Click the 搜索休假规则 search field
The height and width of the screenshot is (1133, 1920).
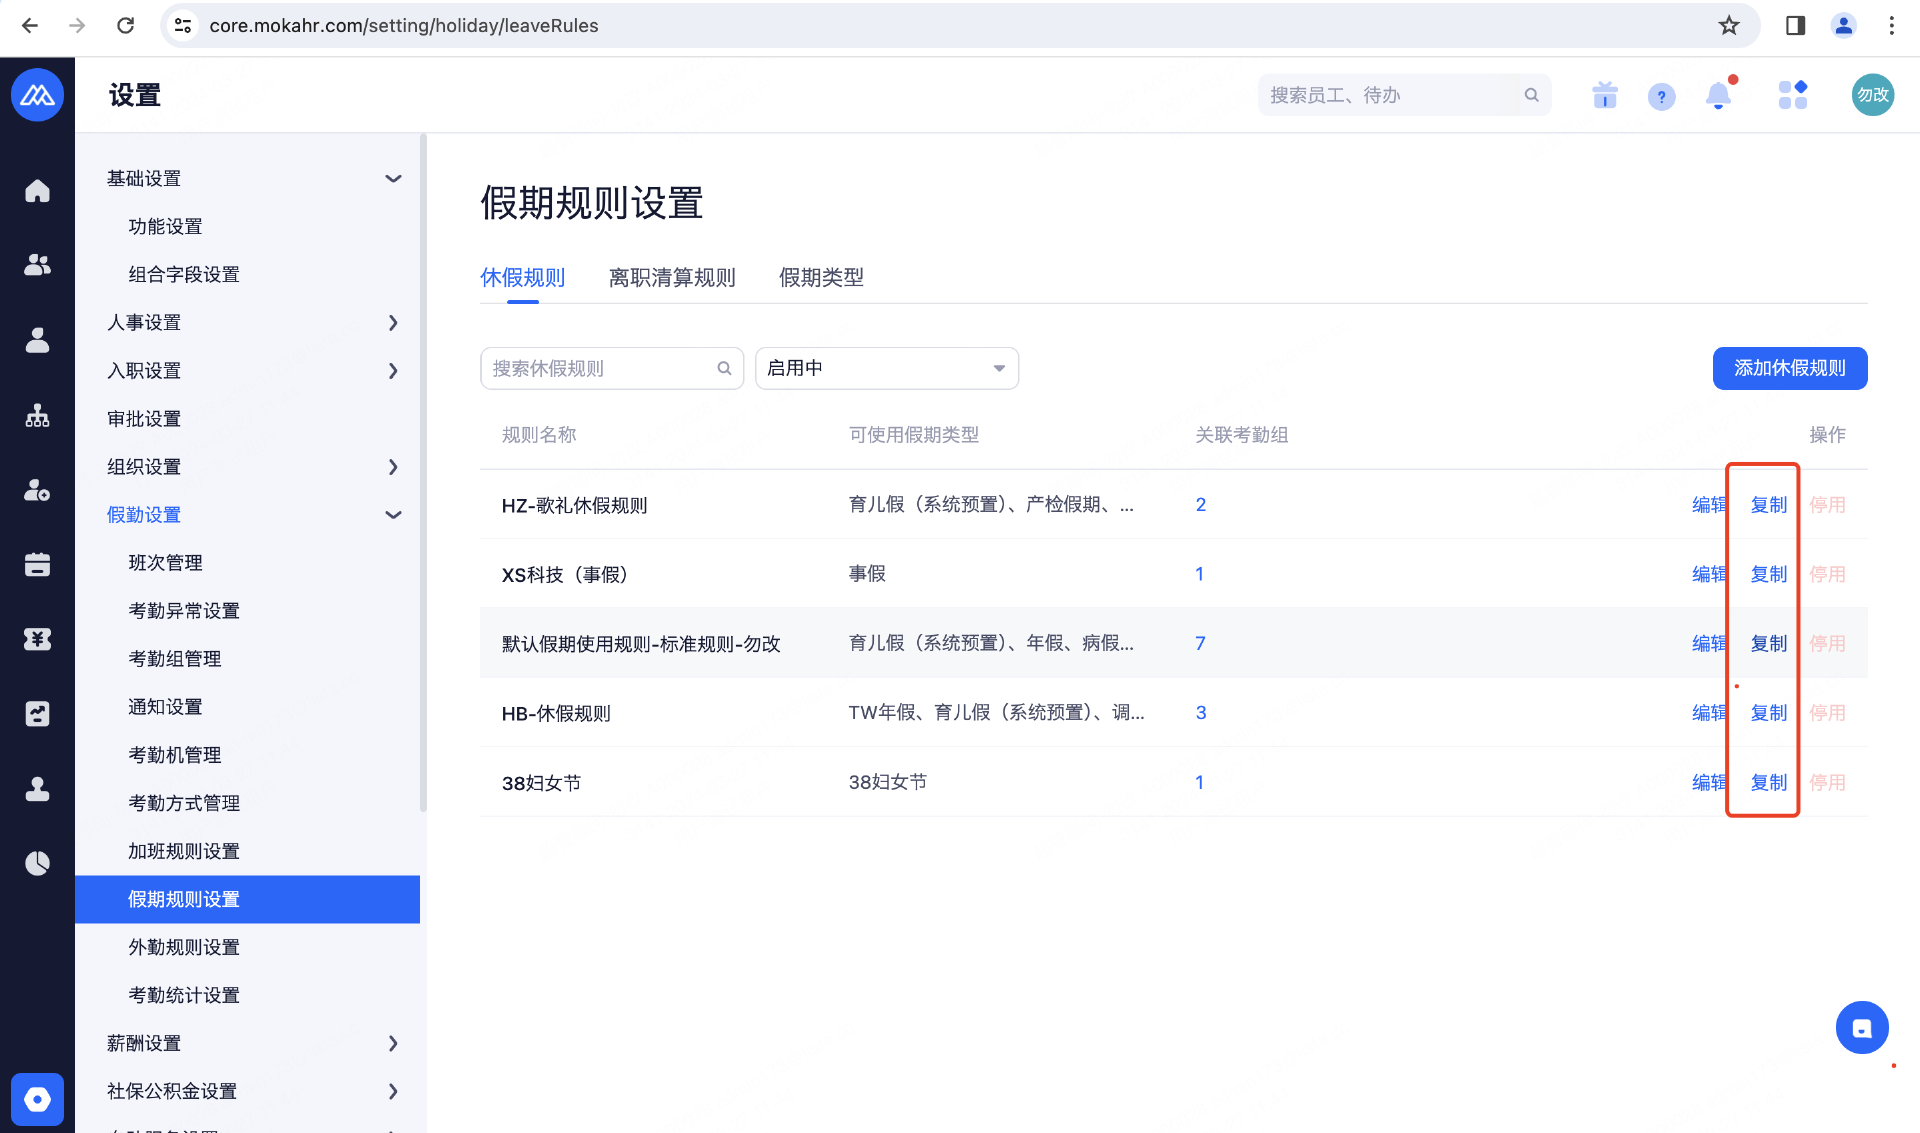coord(600,368)
